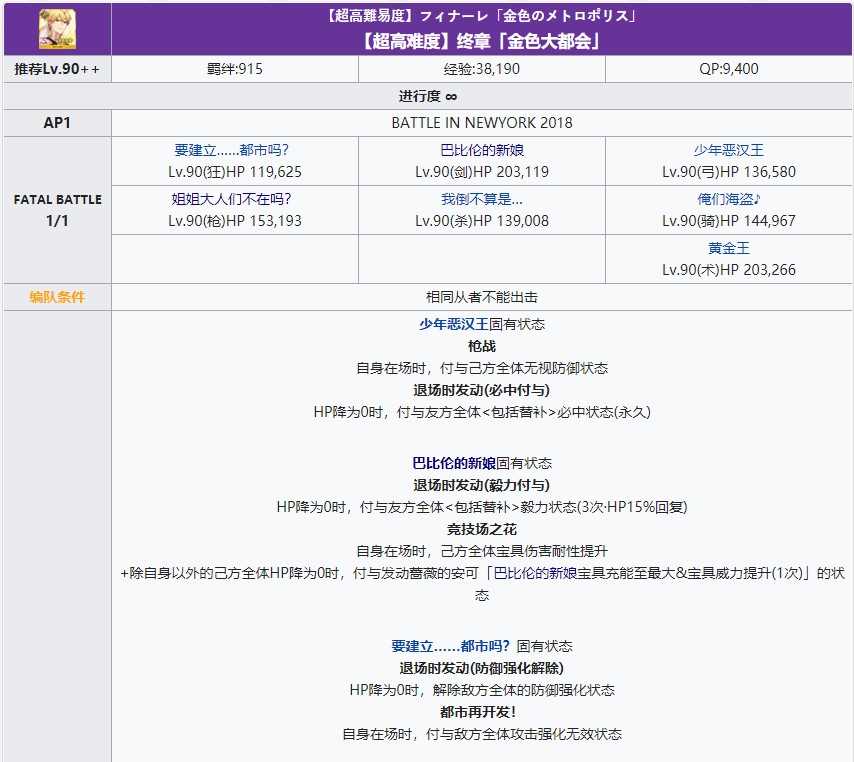Open enemy link 少年恶汉王 in battle table
This screenshot has height=762, width=854.
point(729,150)
